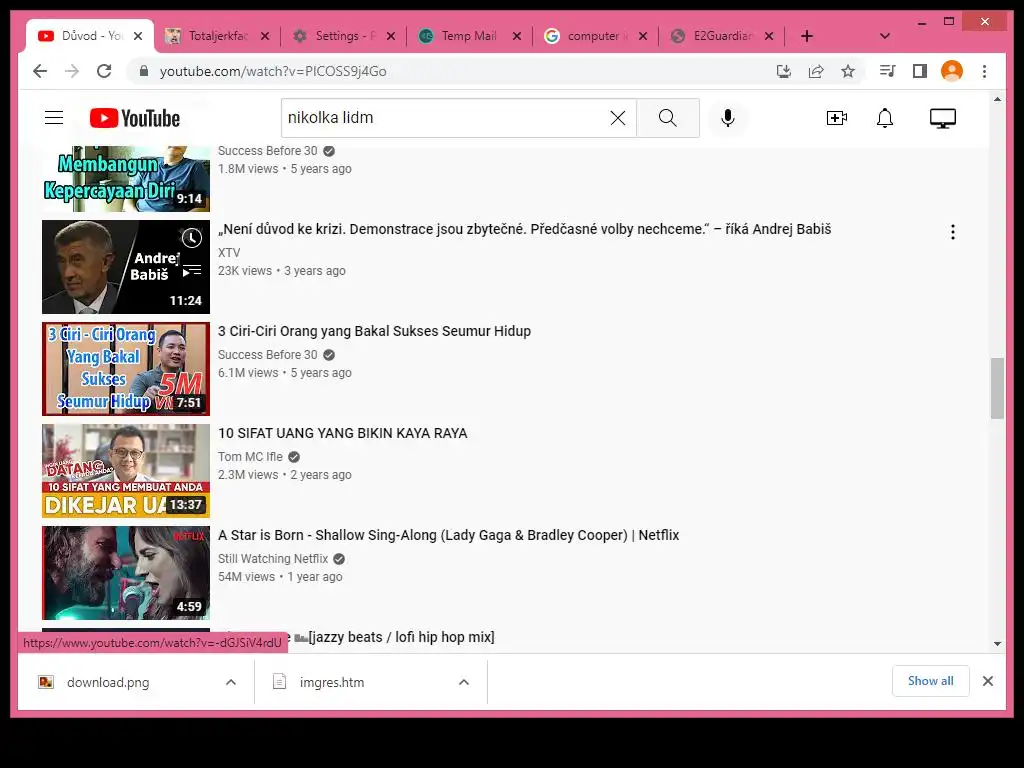Add Andrej Babiš video to Watch later
The image size is (1024, 768).
191,238
